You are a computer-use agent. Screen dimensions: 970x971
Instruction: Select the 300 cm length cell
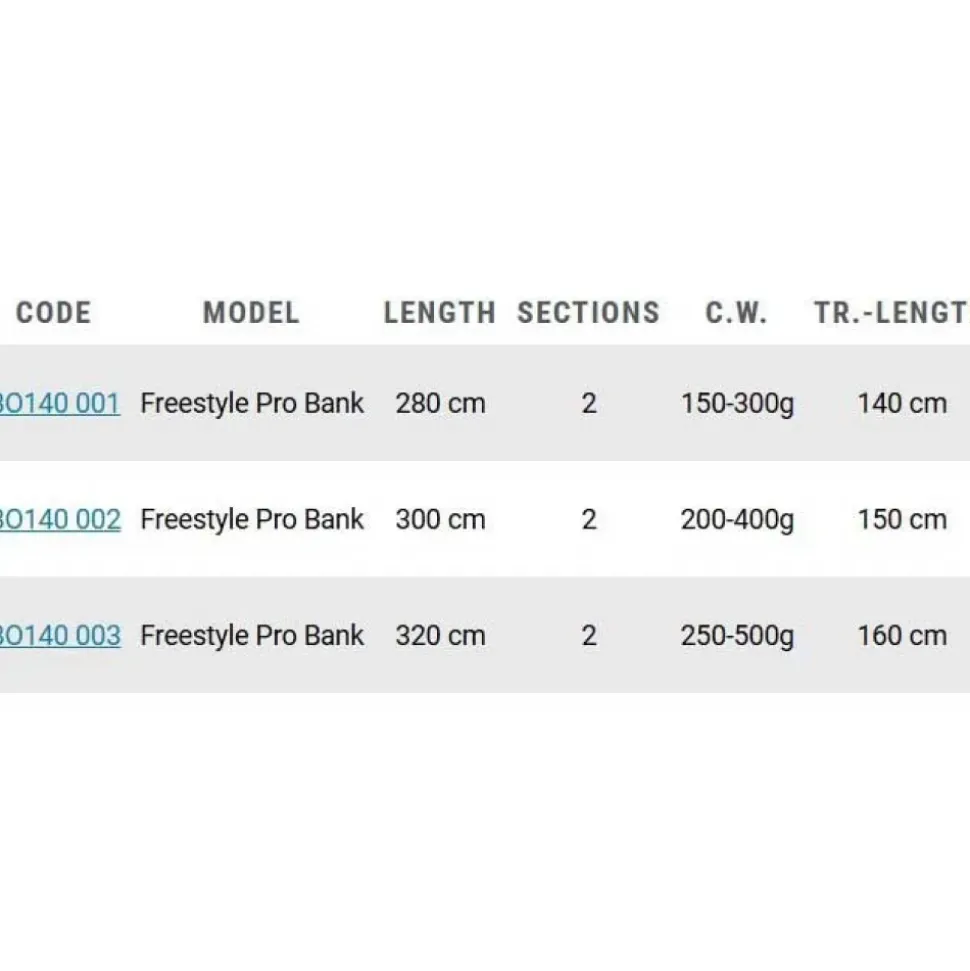(440, 520)
